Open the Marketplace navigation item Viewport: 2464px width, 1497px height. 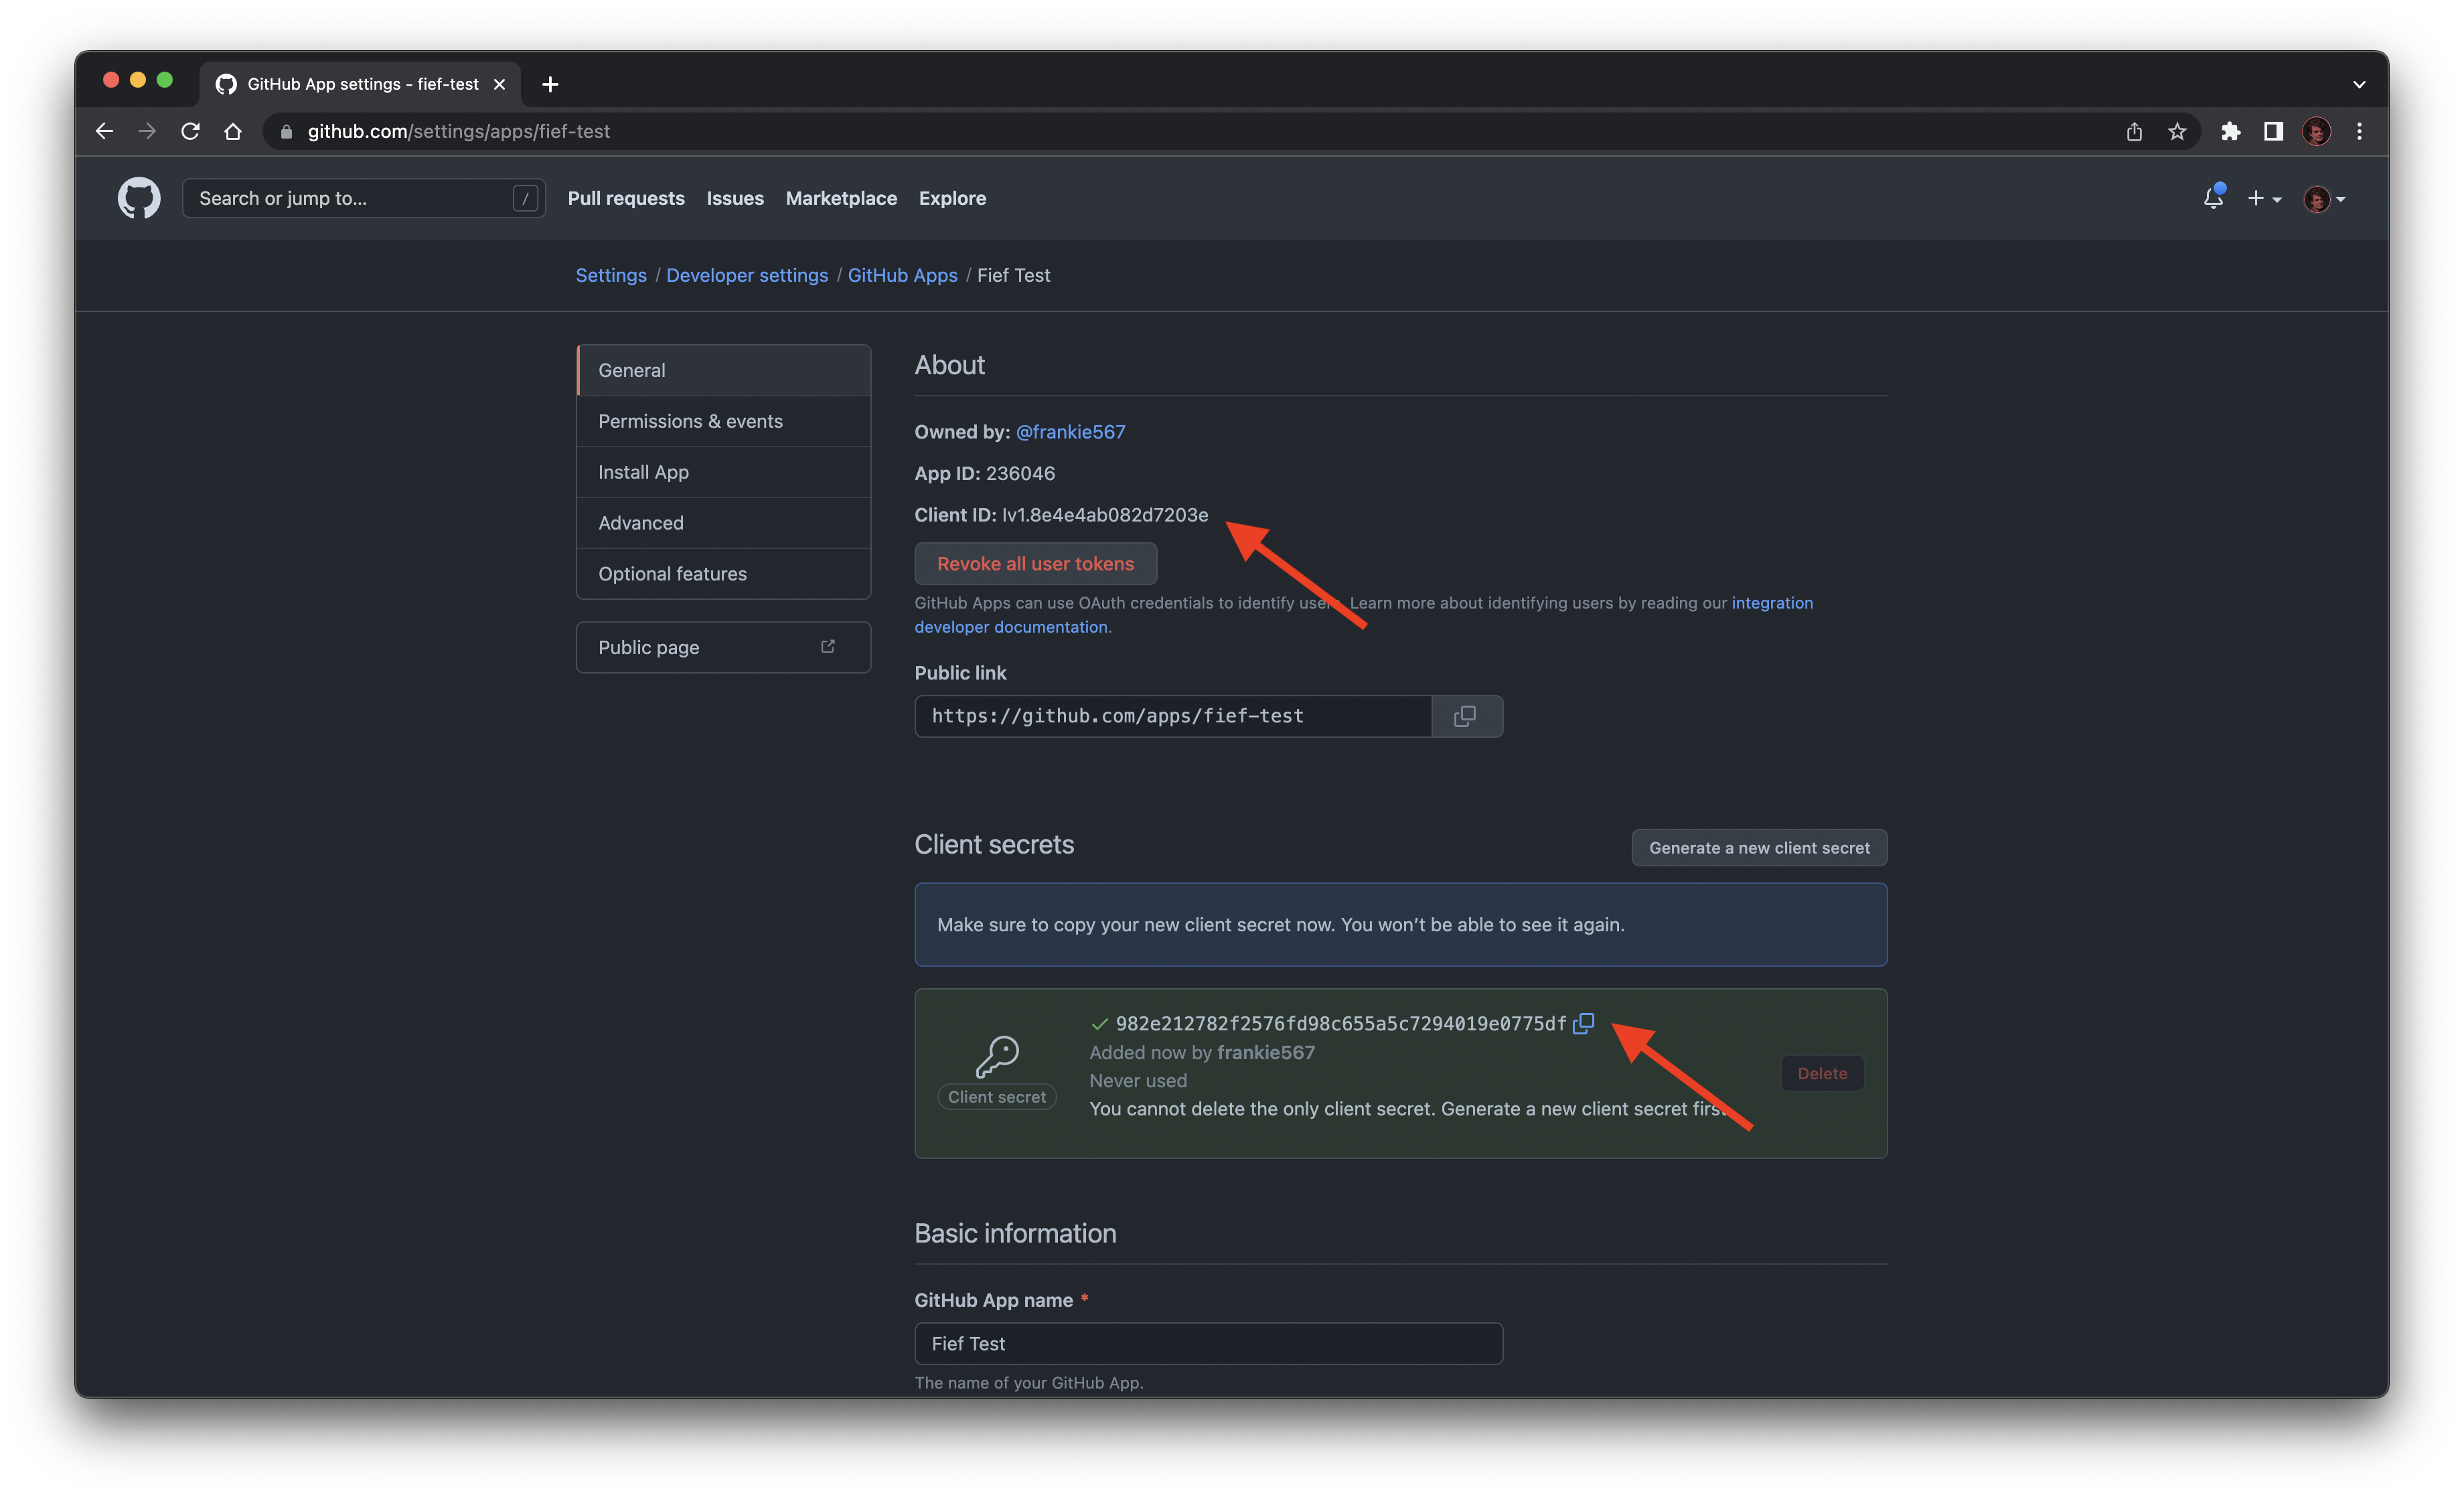(841, 198)
